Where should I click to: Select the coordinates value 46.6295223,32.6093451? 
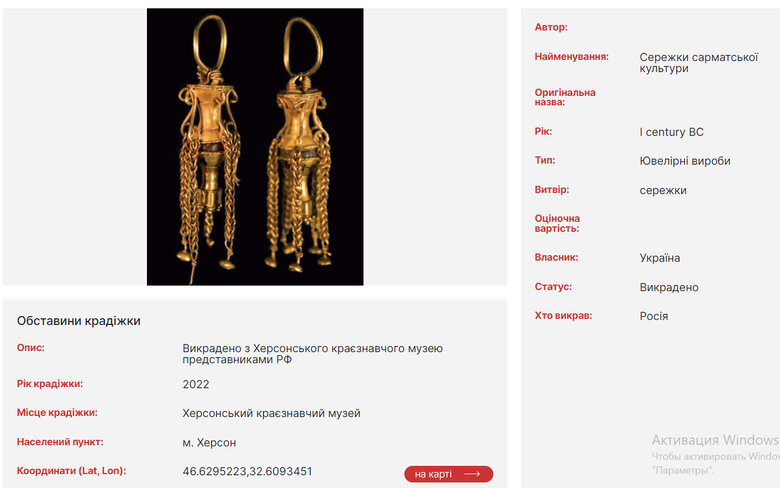pyautogui.click(x=247, y=471)
